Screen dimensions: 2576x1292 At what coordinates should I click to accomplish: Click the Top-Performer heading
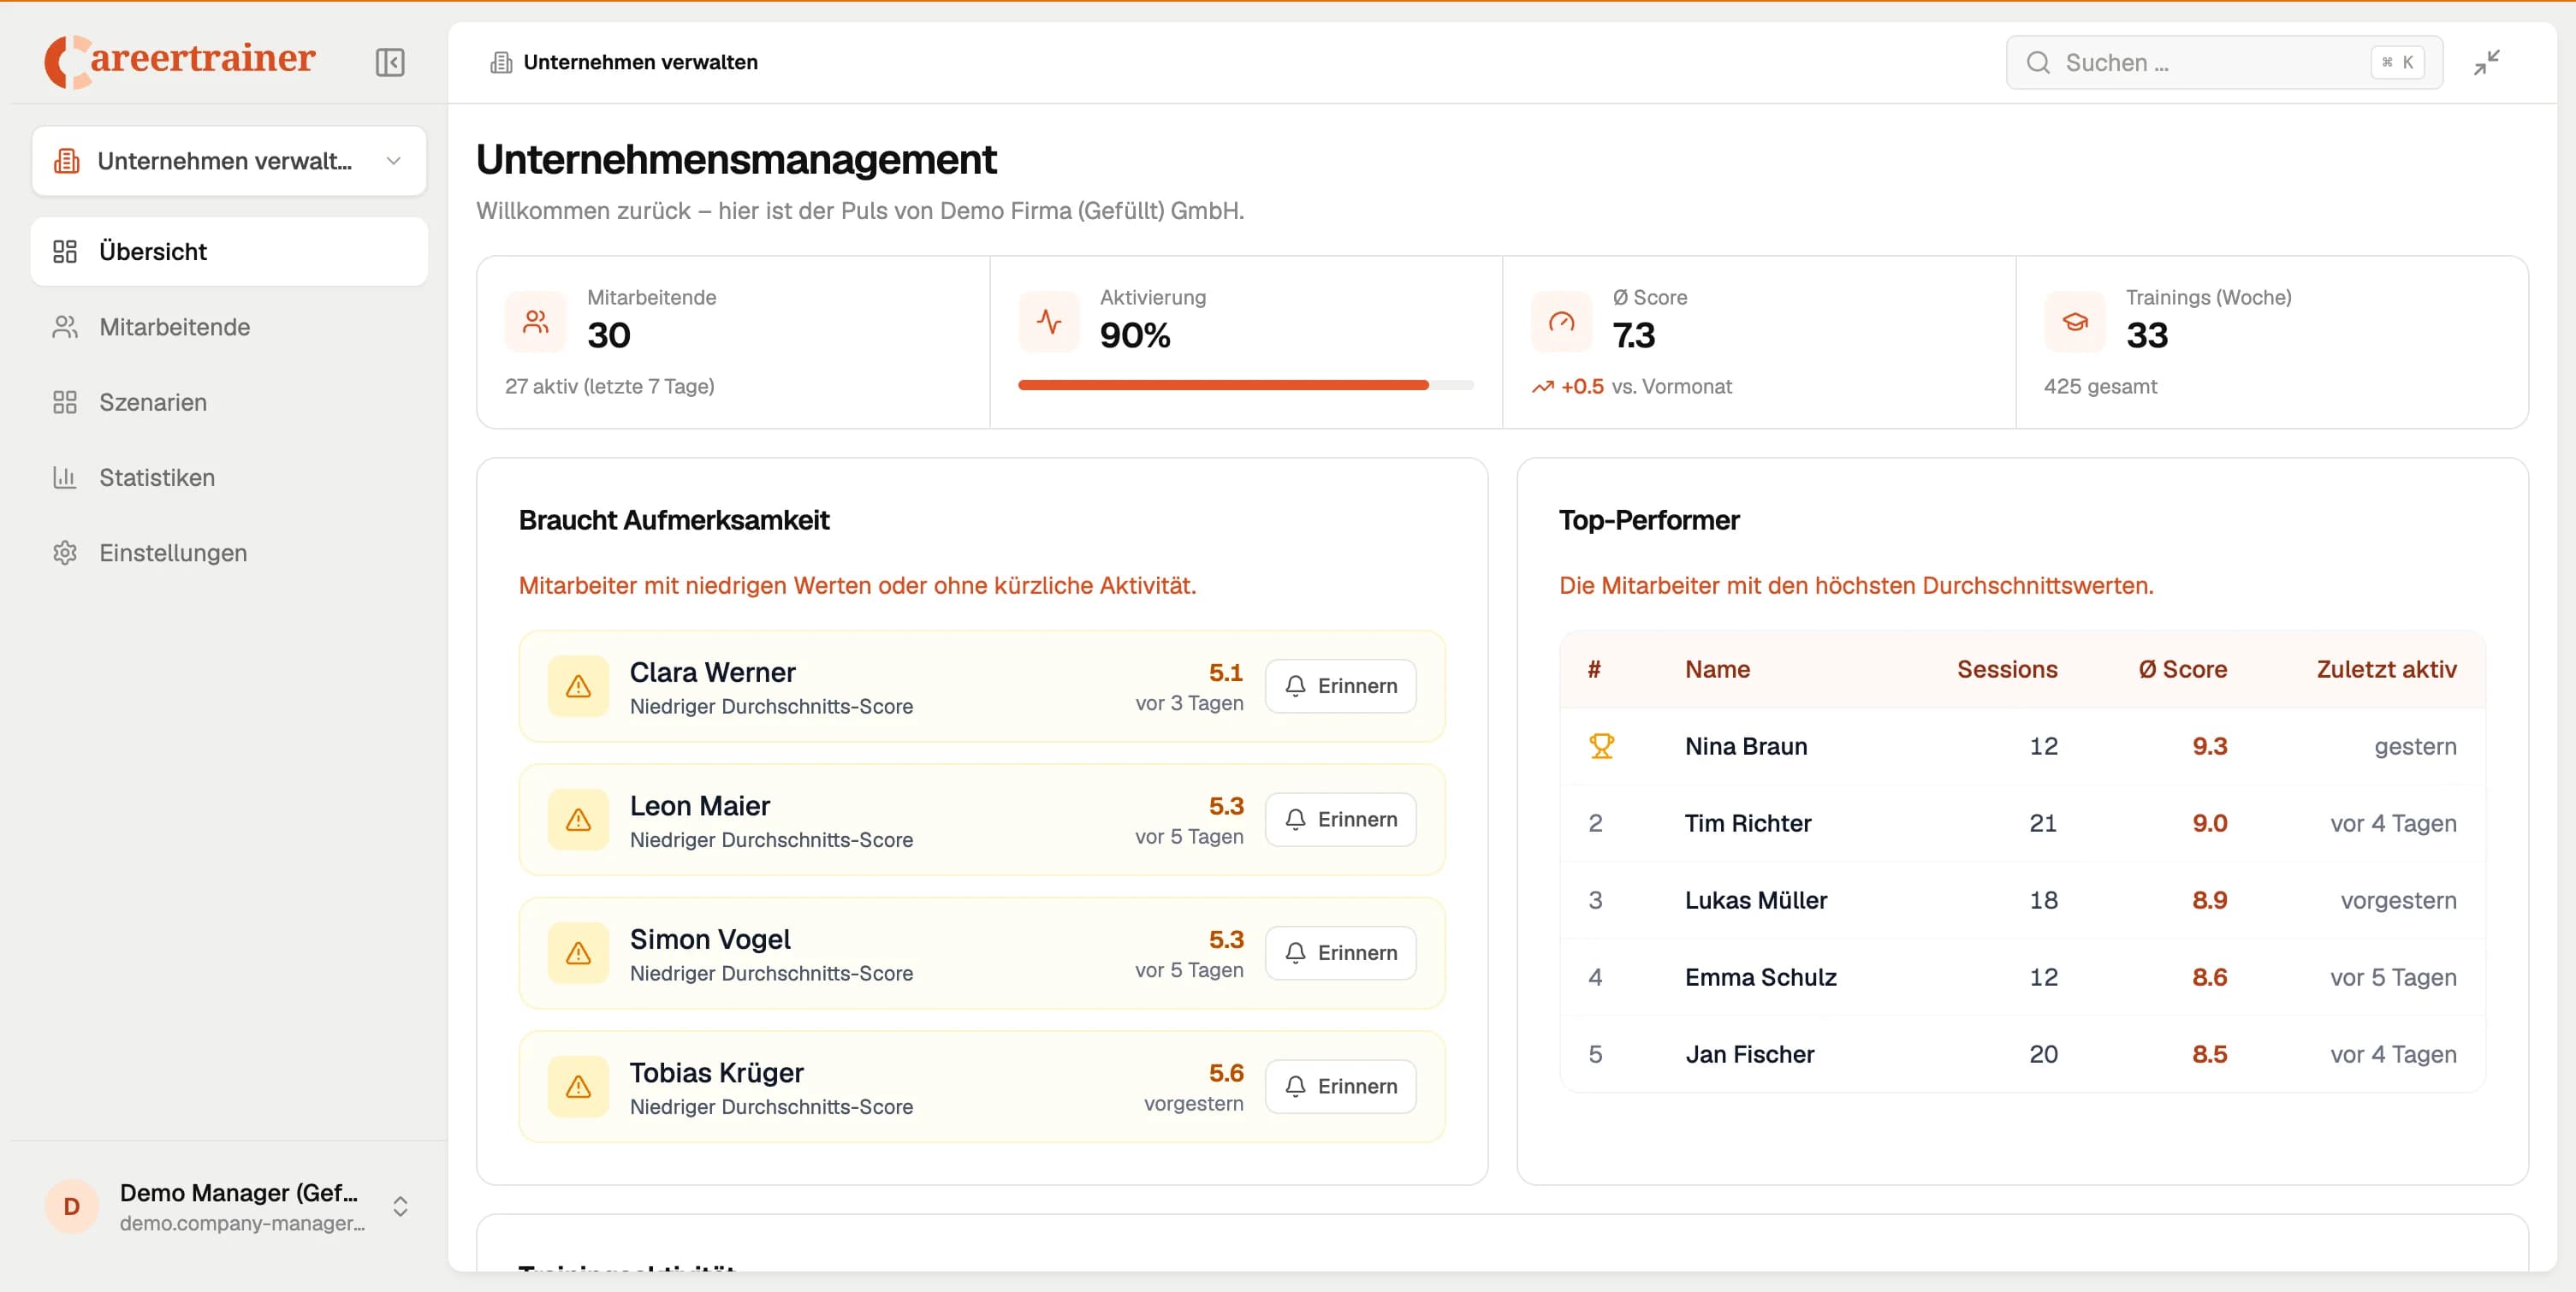1649,520
